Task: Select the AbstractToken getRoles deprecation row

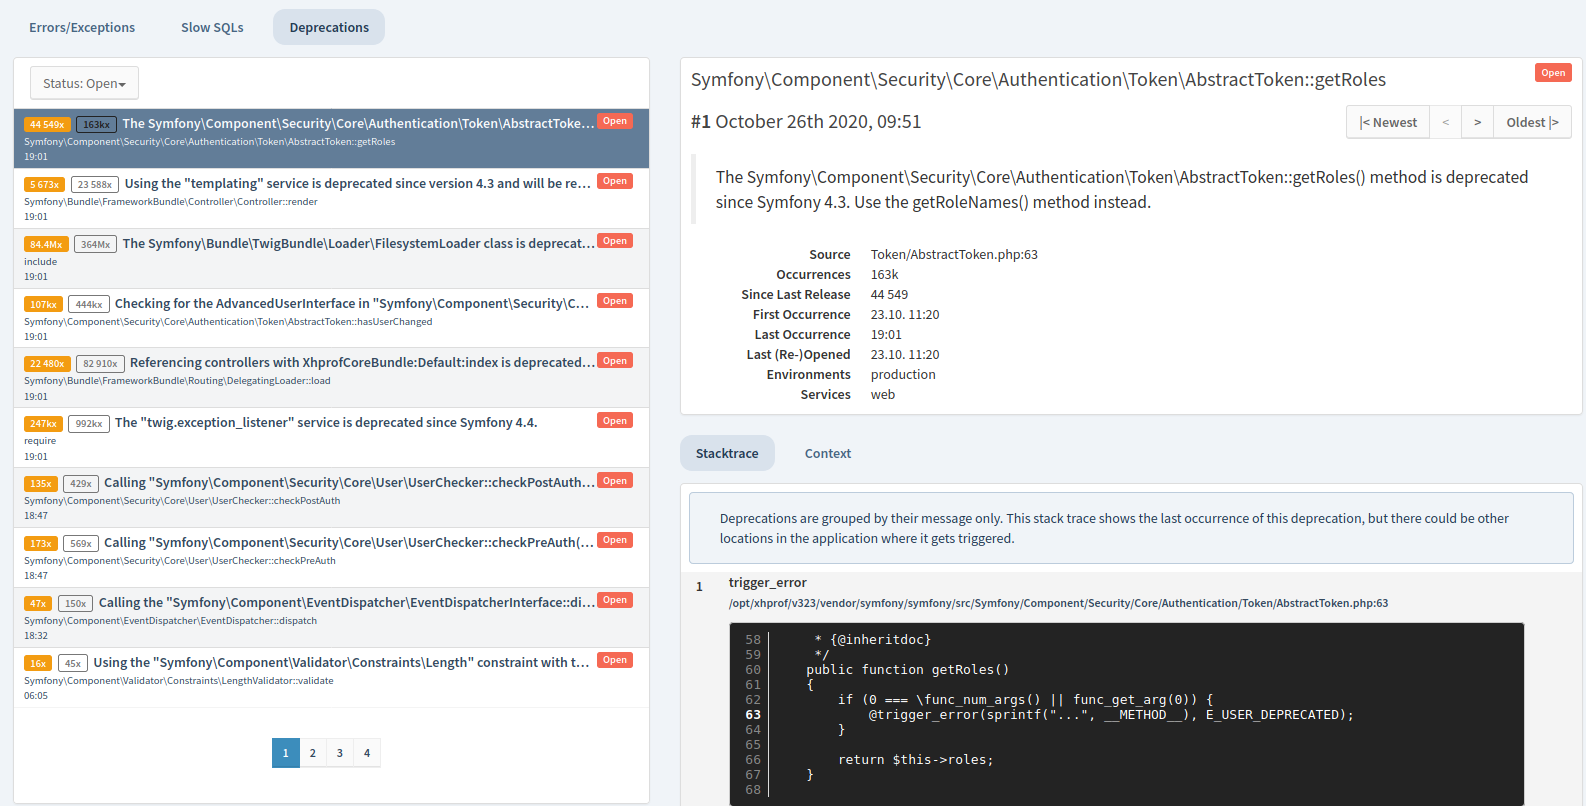Action: coord(331,138)
